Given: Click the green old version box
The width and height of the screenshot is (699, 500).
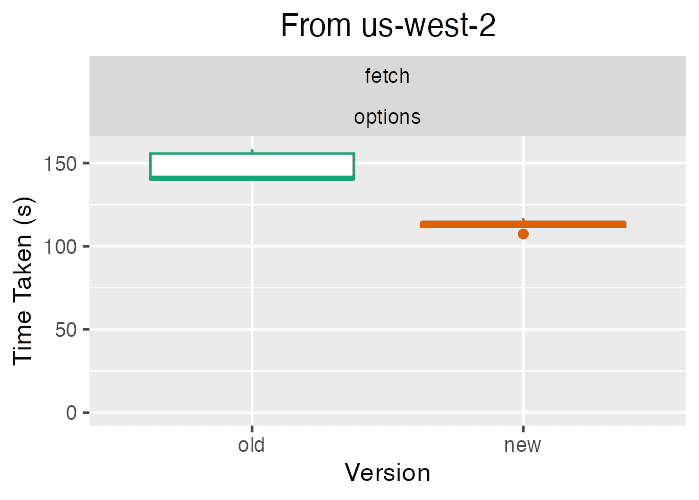Looking at the screenshot, I should click(252, 166).
